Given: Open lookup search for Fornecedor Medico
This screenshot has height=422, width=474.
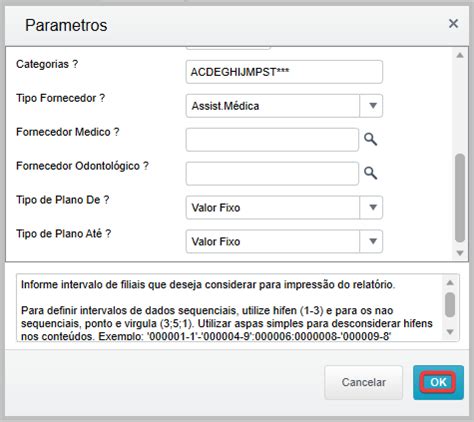Looking at the screenshot, I should point(370,139).
